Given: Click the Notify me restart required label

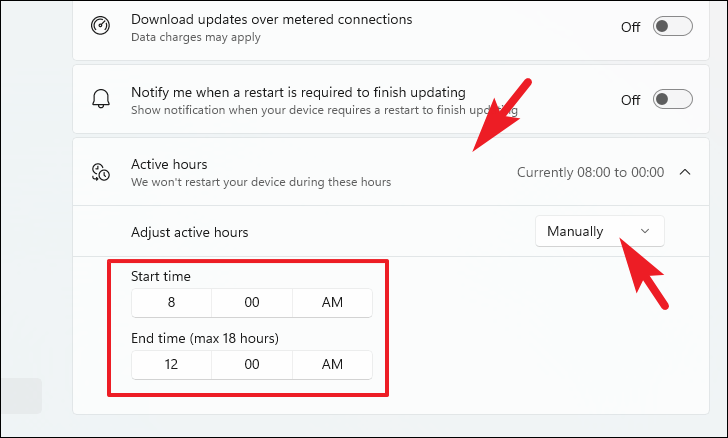Looking at the screenshot, I should coord(298,92).
